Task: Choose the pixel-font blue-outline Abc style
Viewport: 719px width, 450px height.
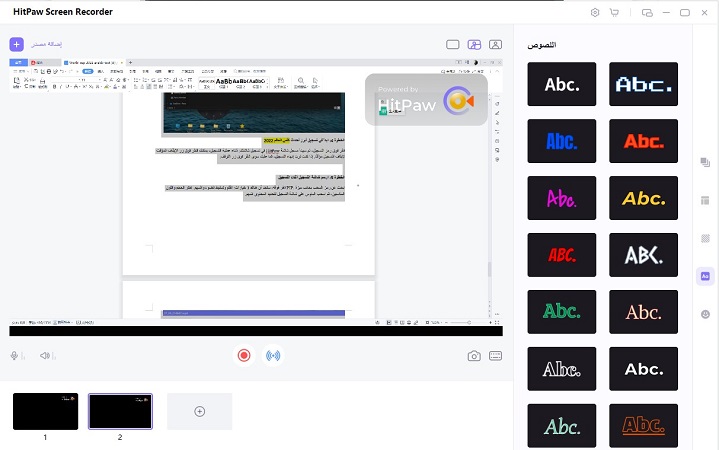Action: 643,84
